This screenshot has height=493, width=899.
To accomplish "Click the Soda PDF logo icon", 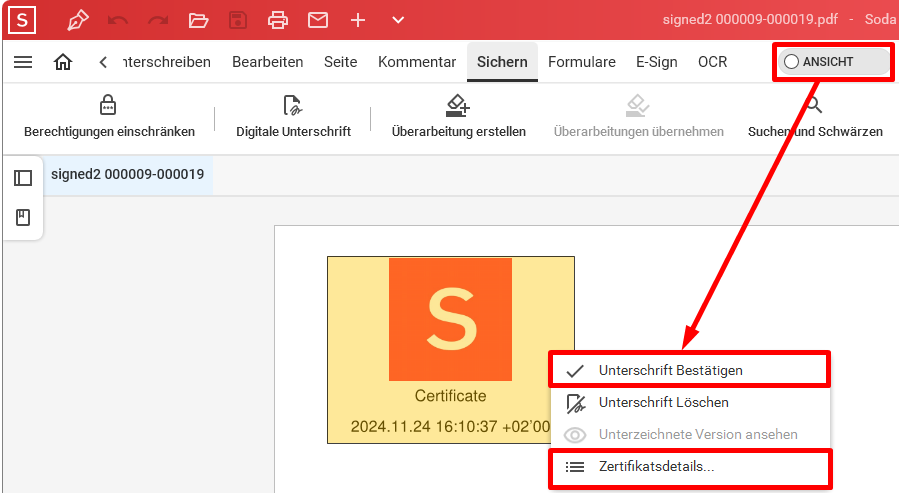I will click(22, 20).
